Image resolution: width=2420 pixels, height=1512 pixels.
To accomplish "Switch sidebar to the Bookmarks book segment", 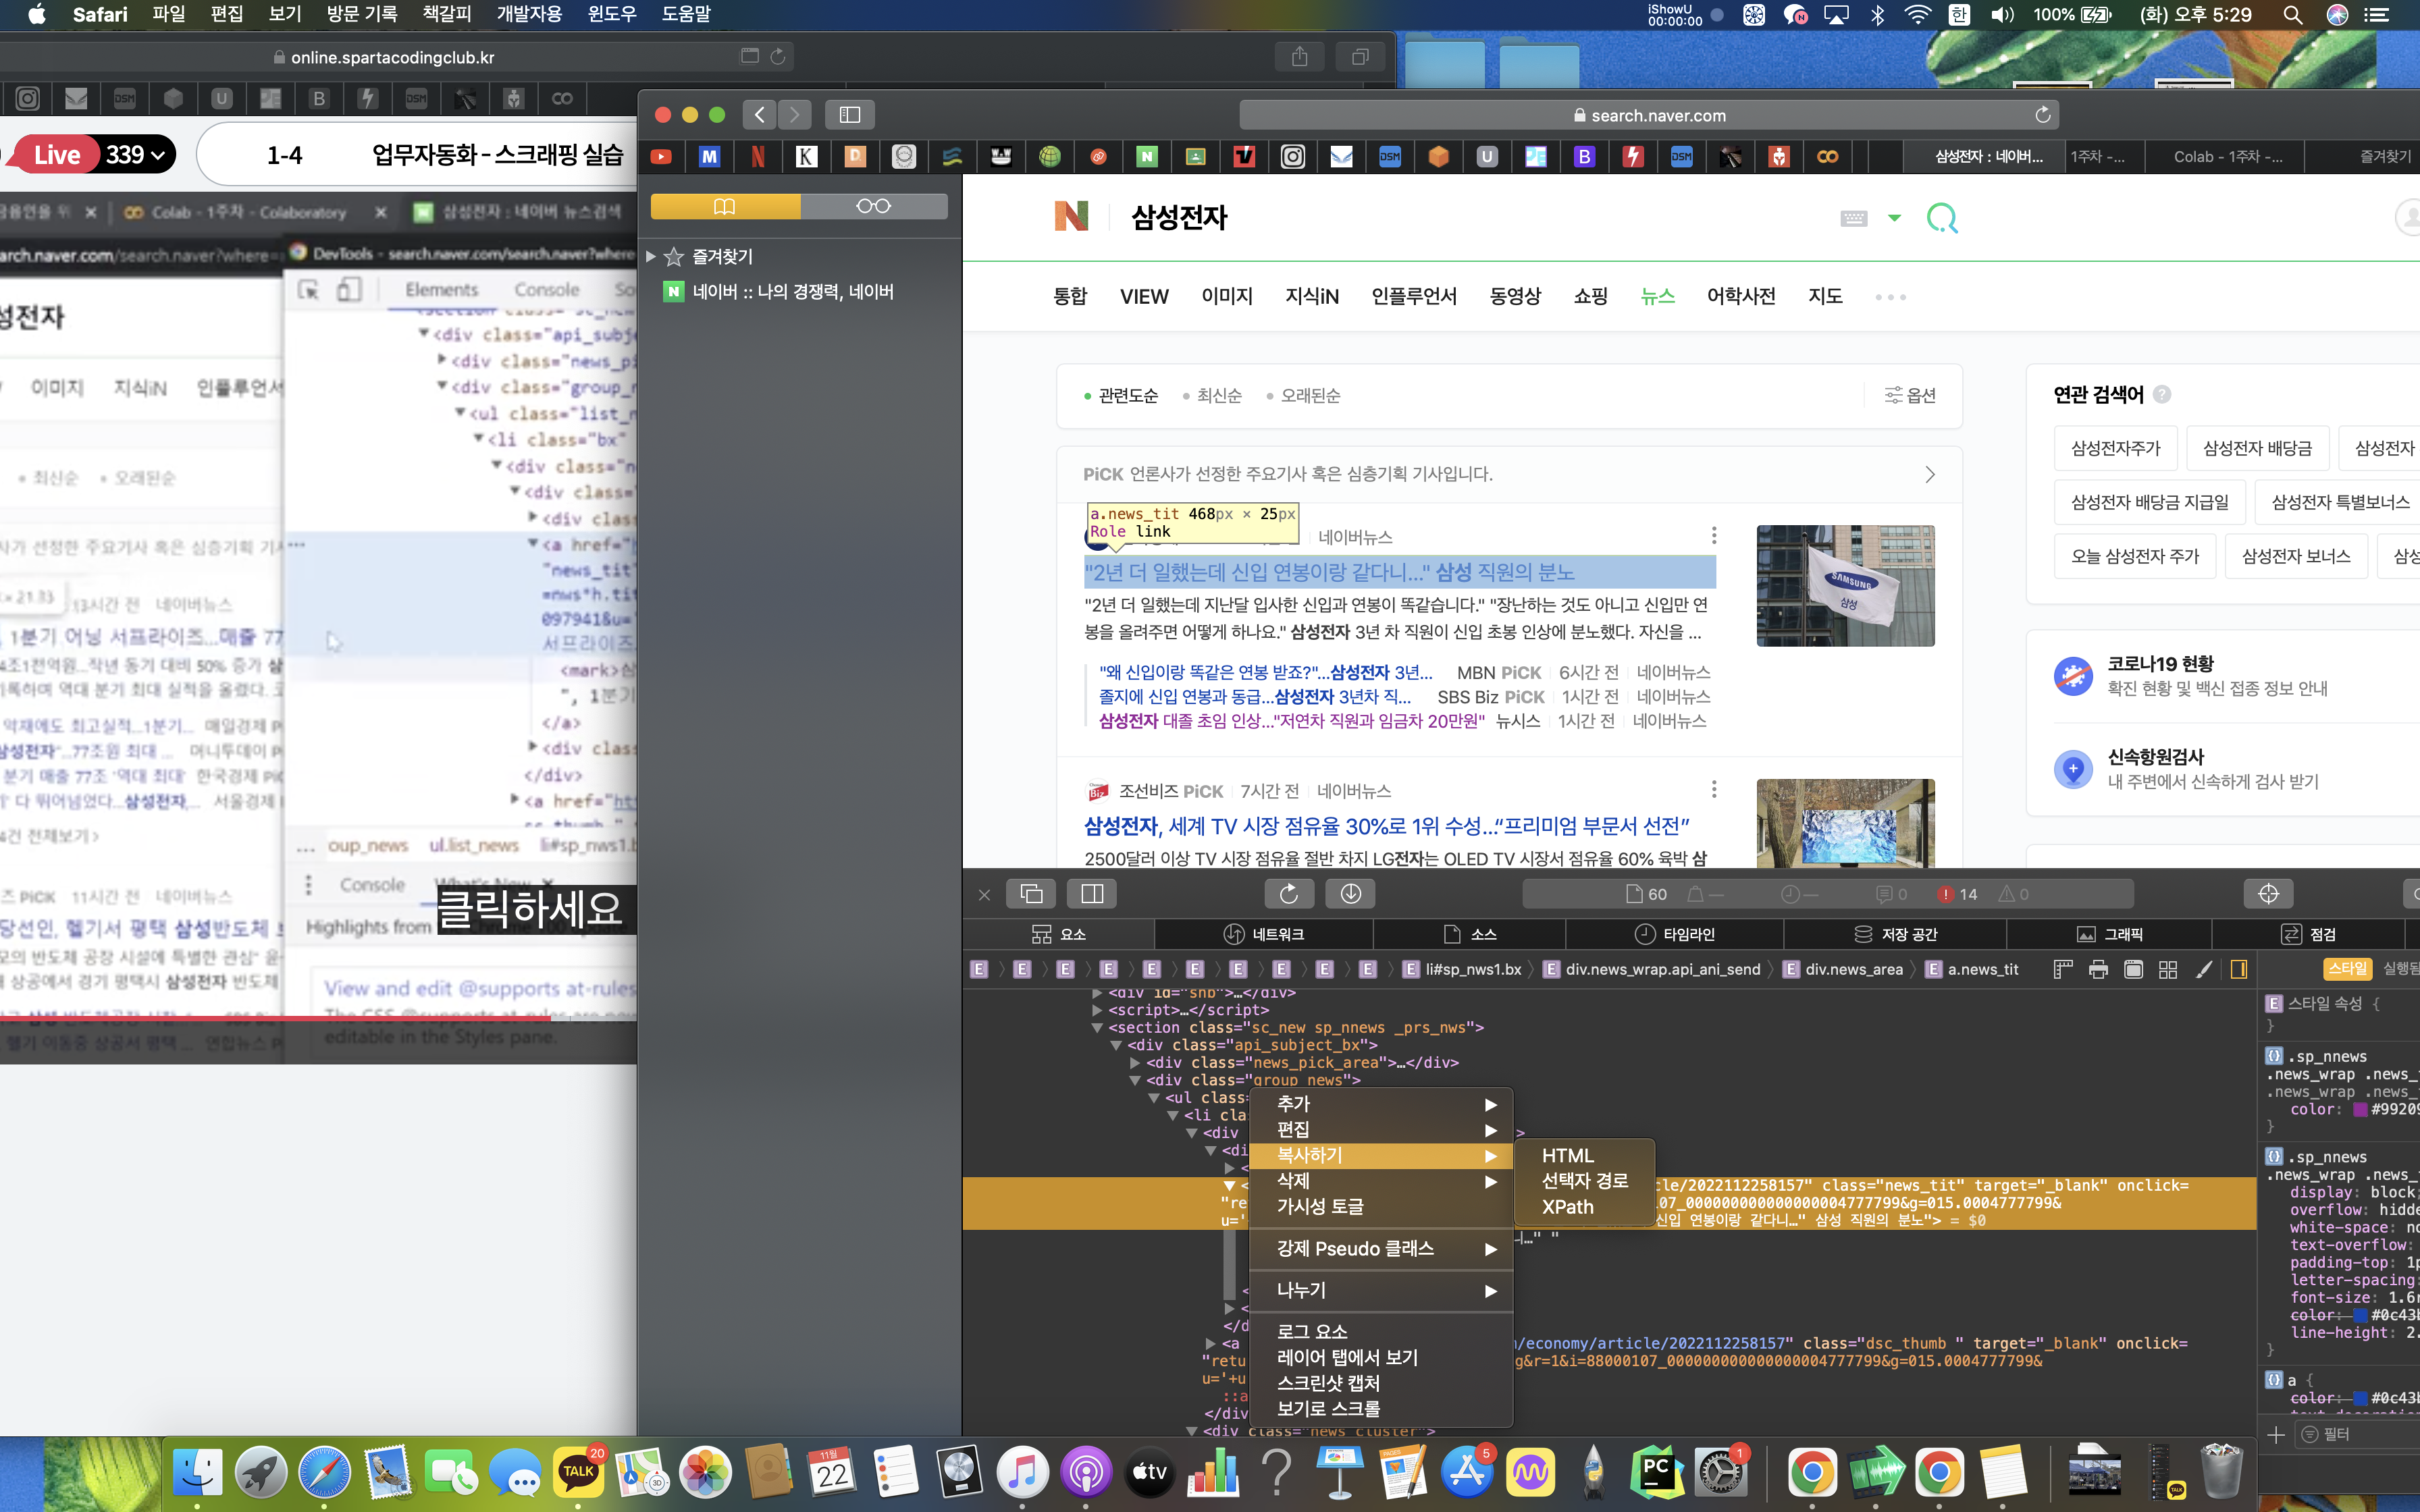I will pyautogui.click(x=725, y=206).
